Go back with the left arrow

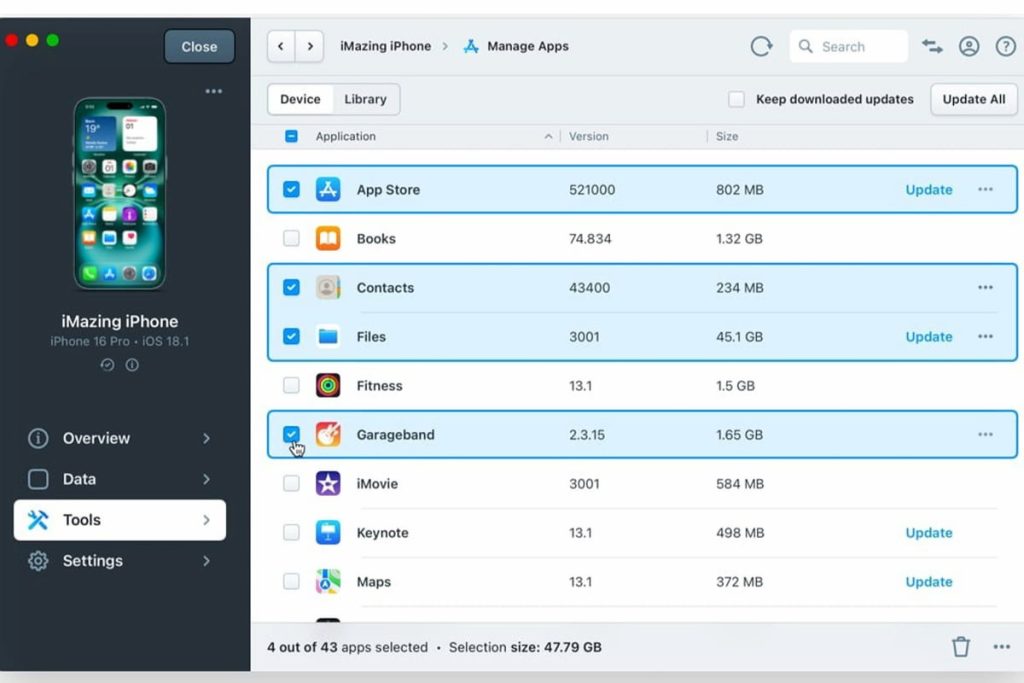[281, 46]
